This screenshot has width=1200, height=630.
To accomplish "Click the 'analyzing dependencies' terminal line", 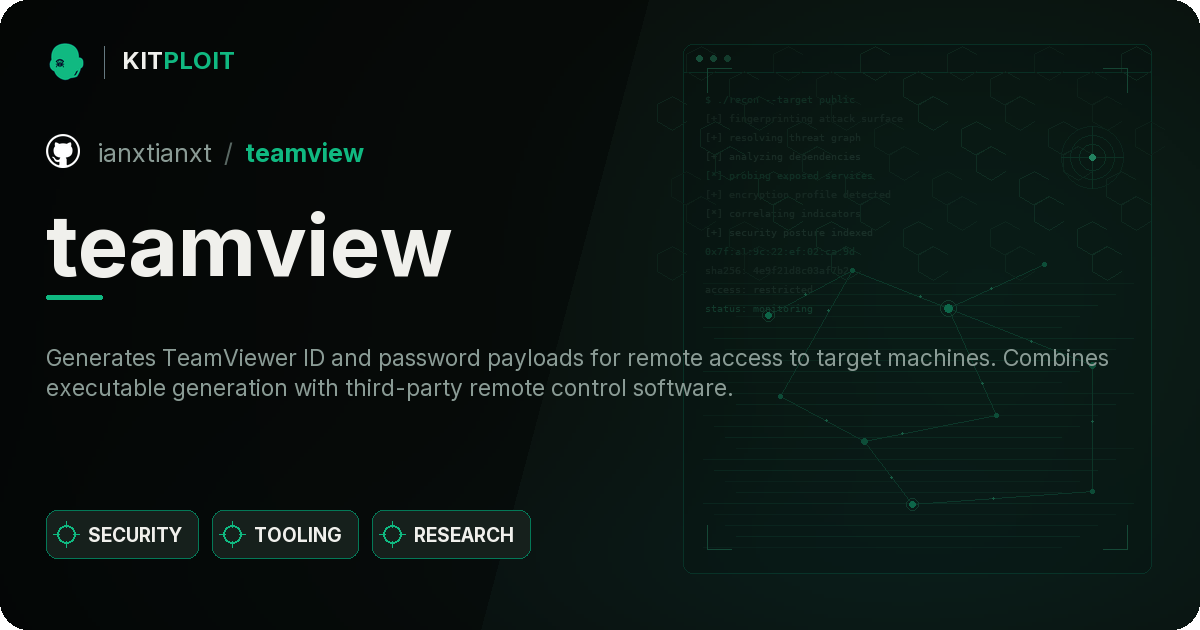I will (x=782, y=157).
